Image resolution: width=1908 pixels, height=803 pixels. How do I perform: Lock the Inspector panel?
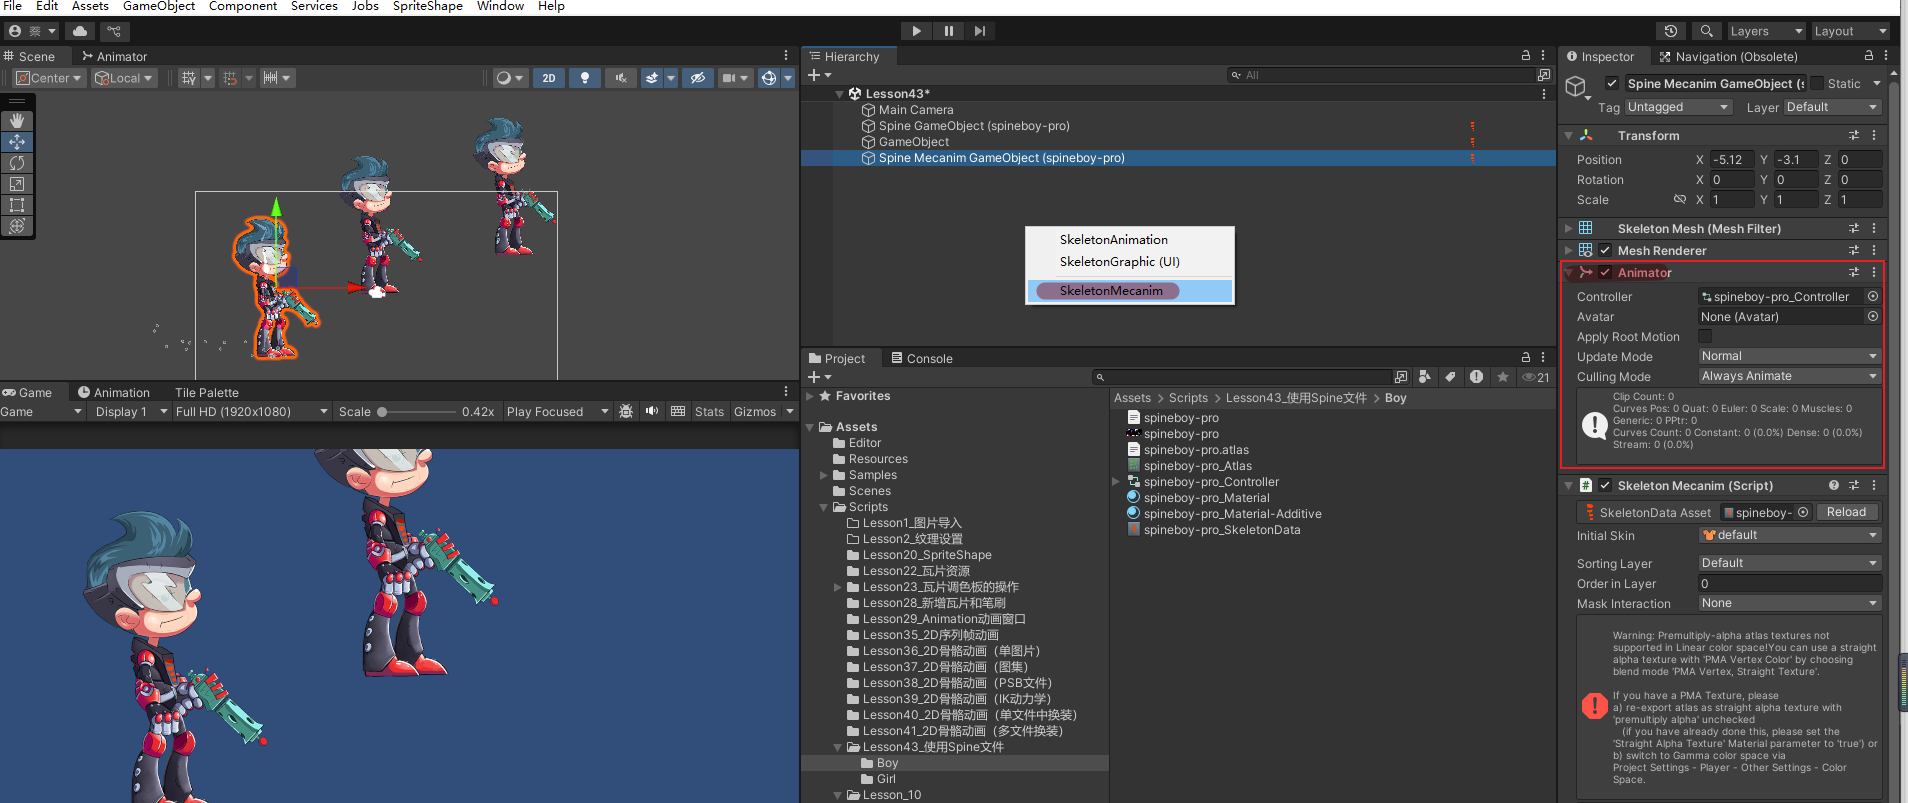[1869, 56]
